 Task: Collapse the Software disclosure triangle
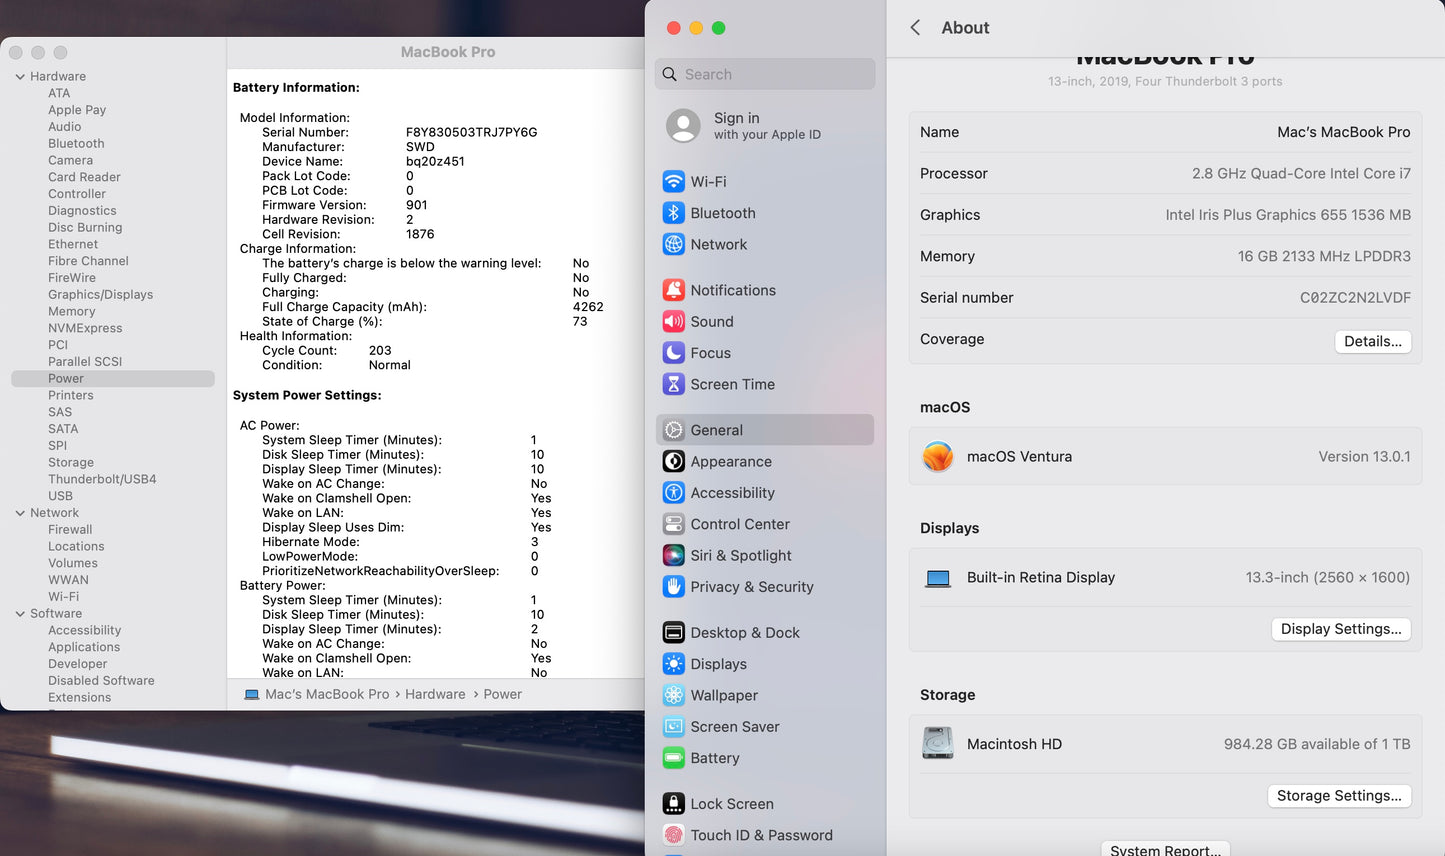point(20,613)
